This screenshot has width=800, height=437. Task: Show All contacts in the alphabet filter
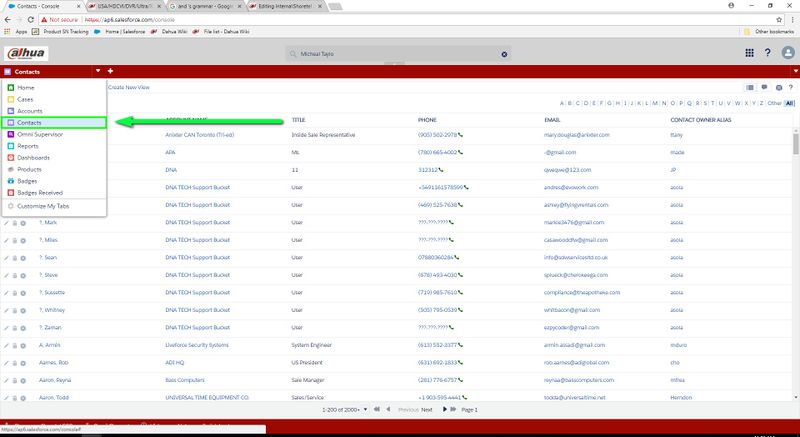[x=790, y=104]
